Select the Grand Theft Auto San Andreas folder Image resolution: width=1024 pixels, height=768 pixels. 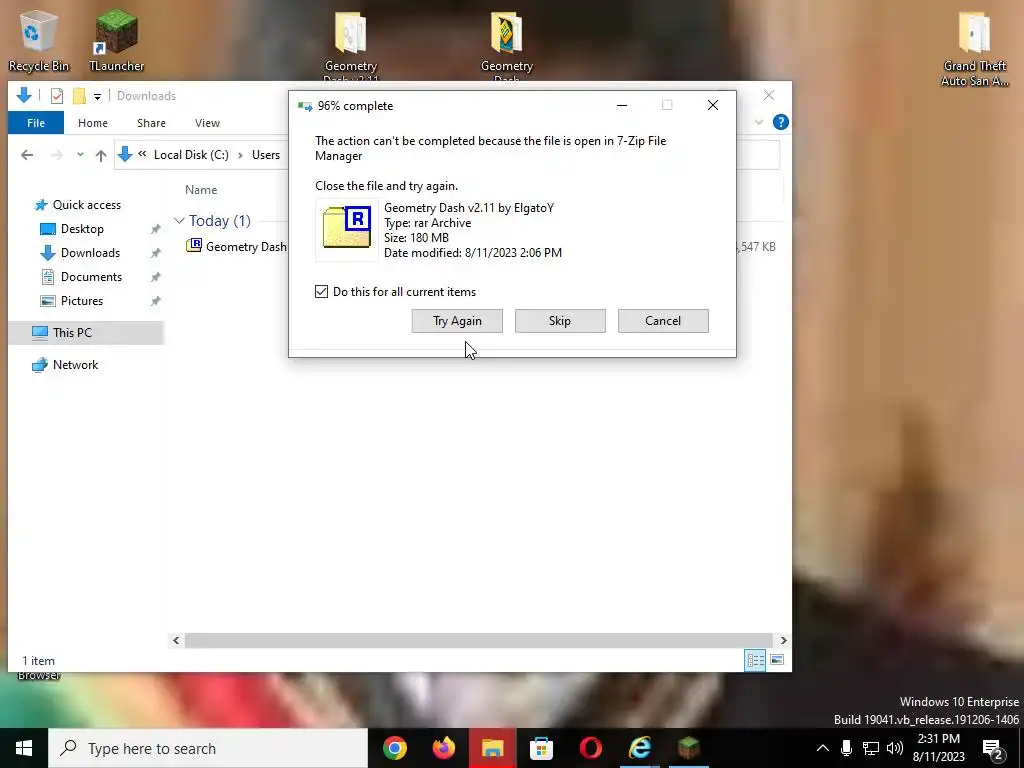(974, 49)
